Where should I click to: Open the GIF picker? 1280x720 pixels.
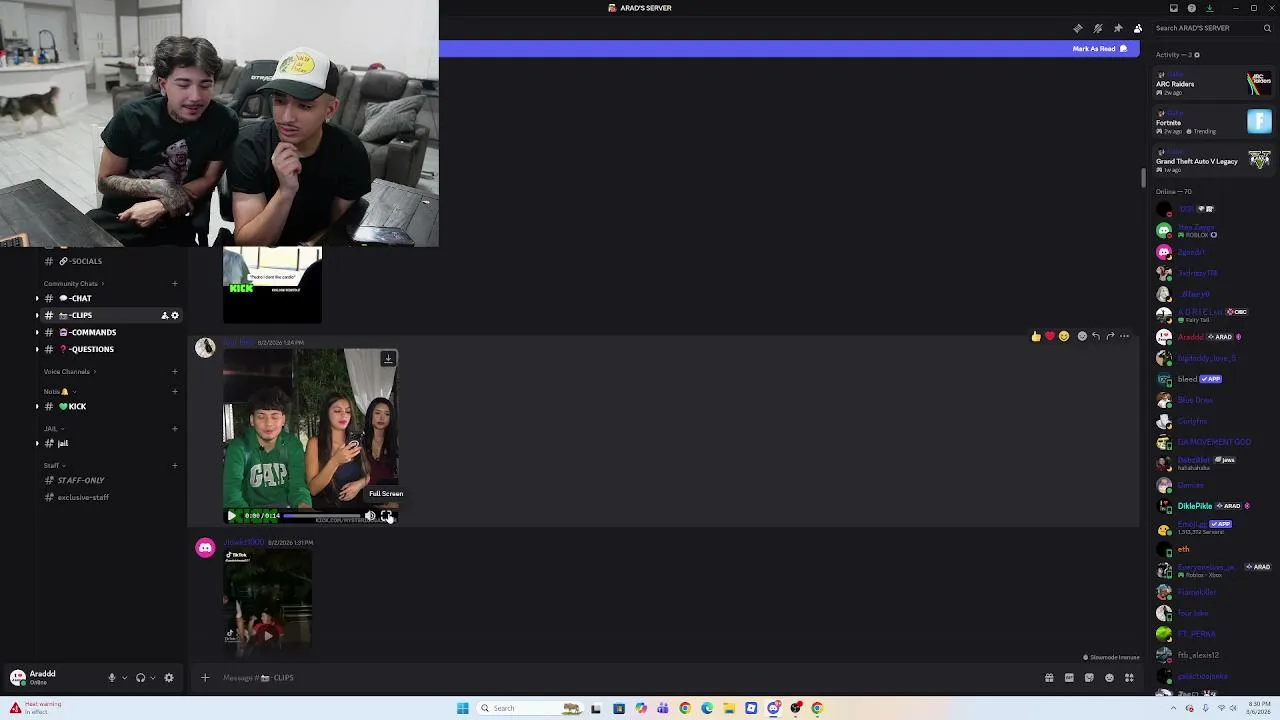[x=1069, y=677]
